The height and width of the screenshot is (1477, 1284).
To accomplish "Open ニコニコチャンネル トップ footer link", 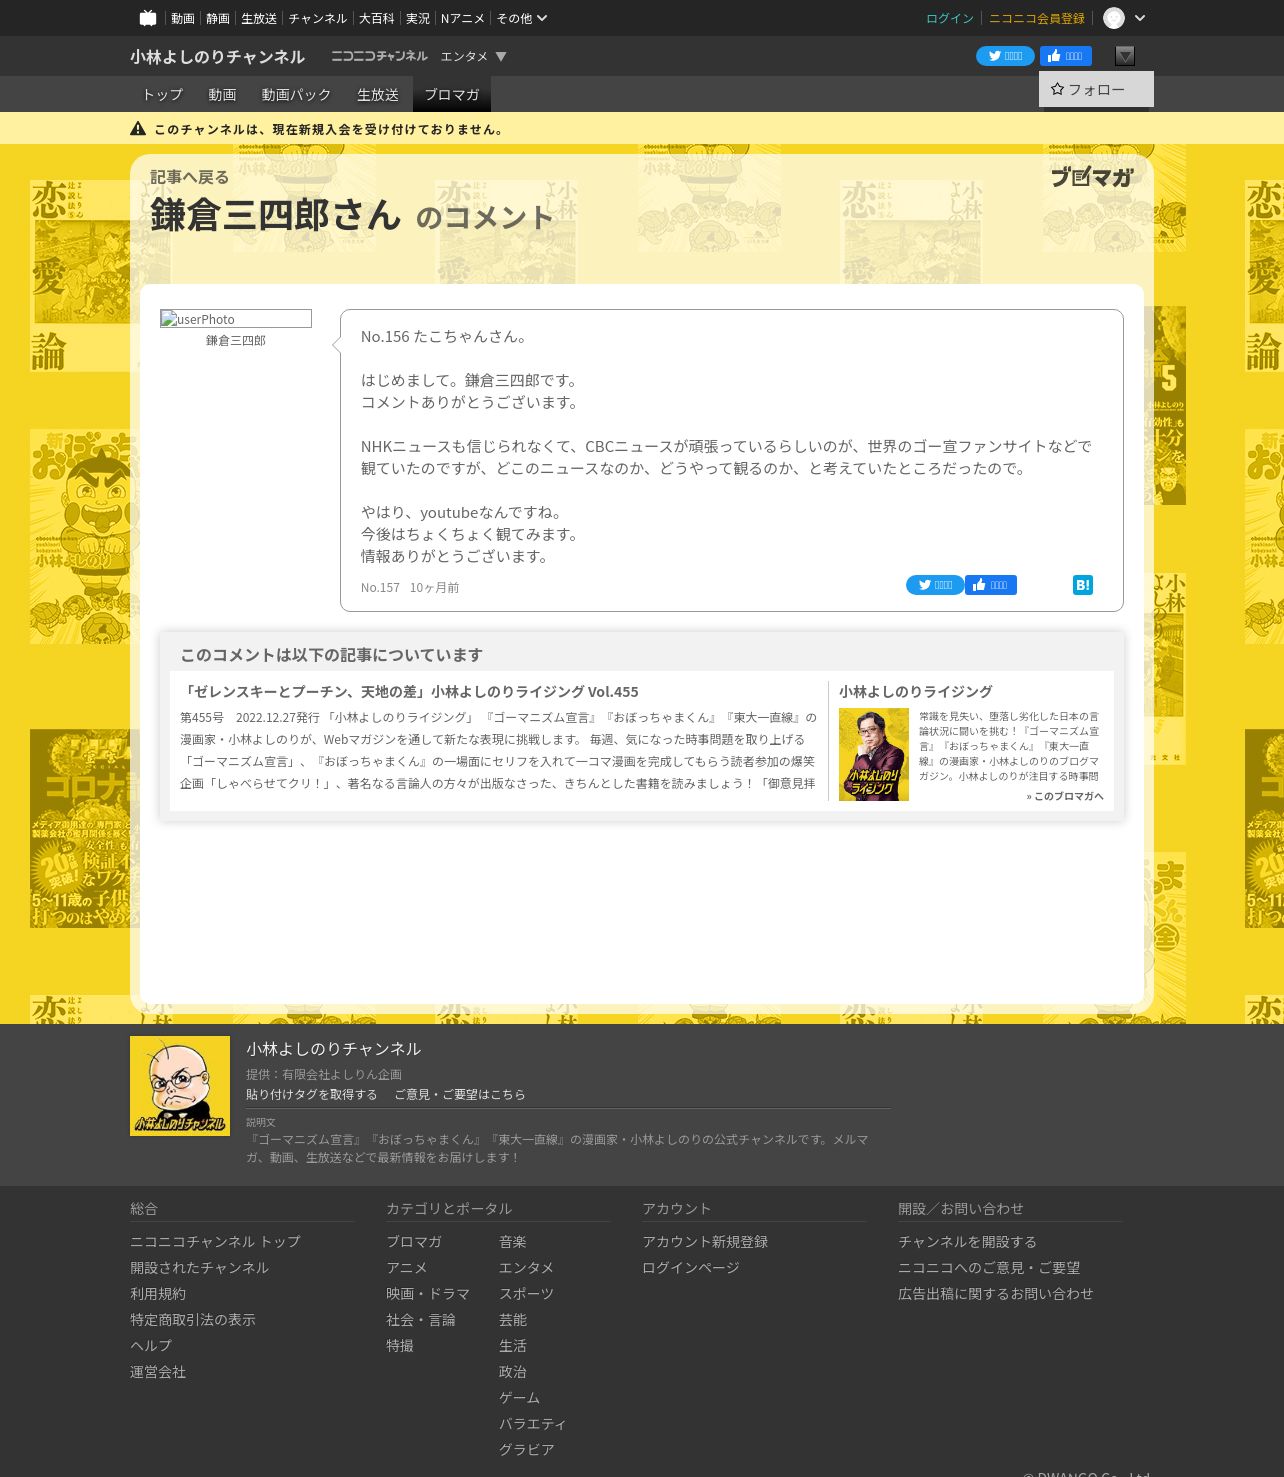I will [x=215, y=1241].
